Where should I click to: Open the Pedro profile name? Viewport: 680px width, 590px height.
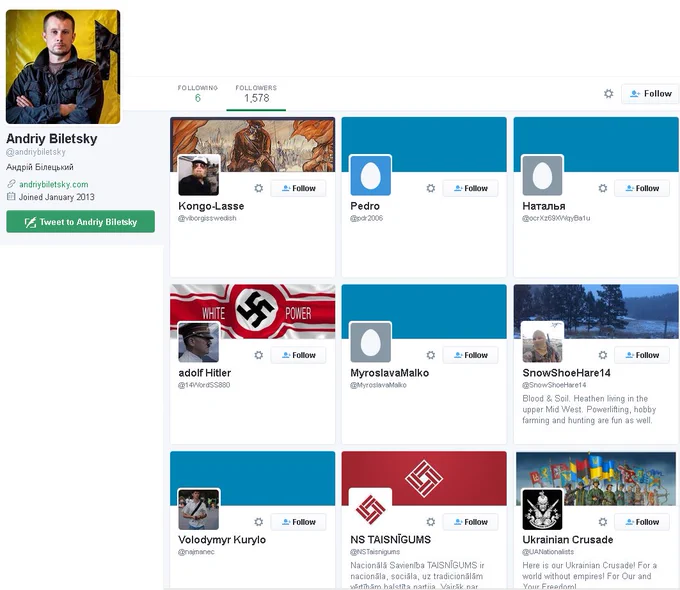tap(365, 206)
